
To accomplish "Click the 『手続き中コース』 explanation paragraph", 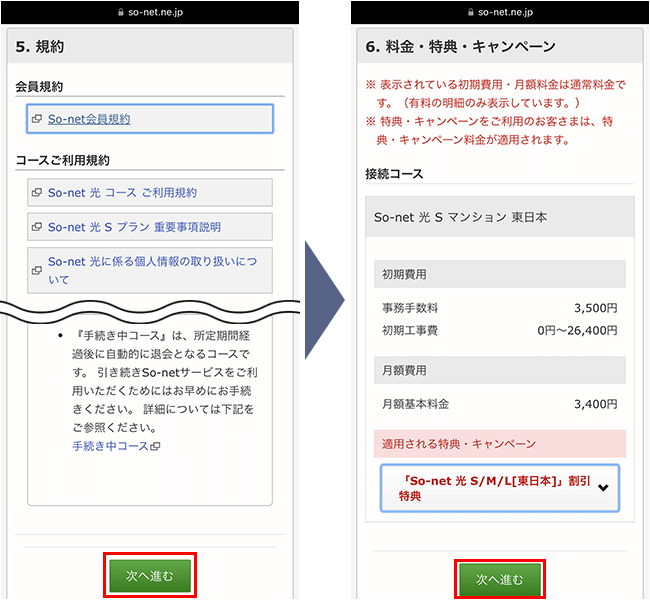I will (x=165, y=381).
